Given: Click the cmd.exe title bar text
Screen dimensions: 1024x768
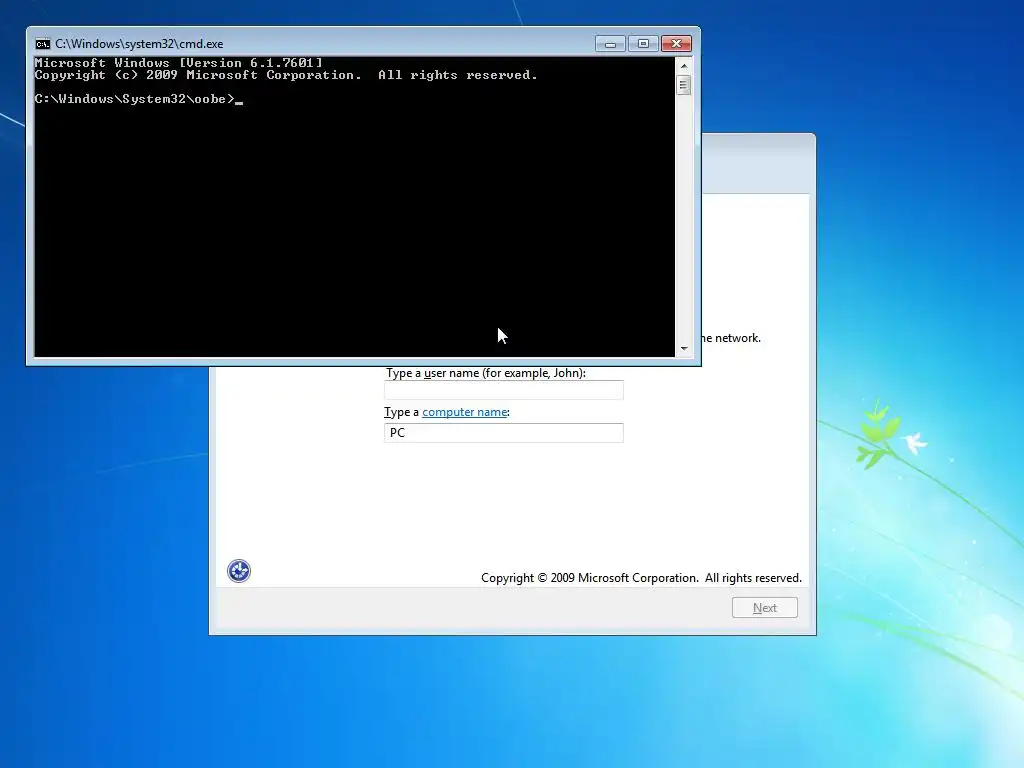Looking at the screenshot, I should click(139, 44).
